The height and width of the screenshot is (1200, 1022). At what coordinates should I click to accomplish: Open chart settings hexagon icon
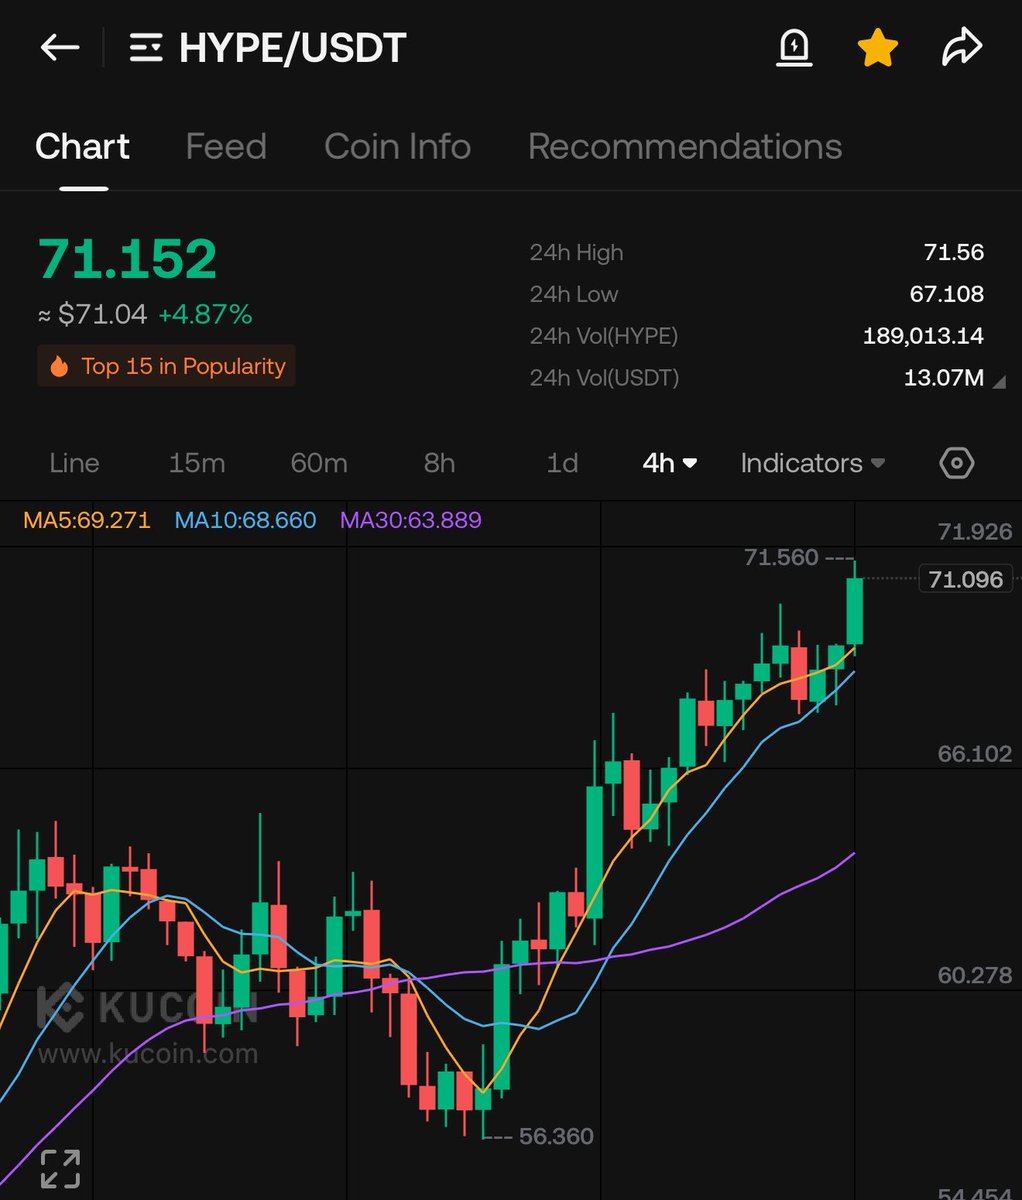[957, 463]
